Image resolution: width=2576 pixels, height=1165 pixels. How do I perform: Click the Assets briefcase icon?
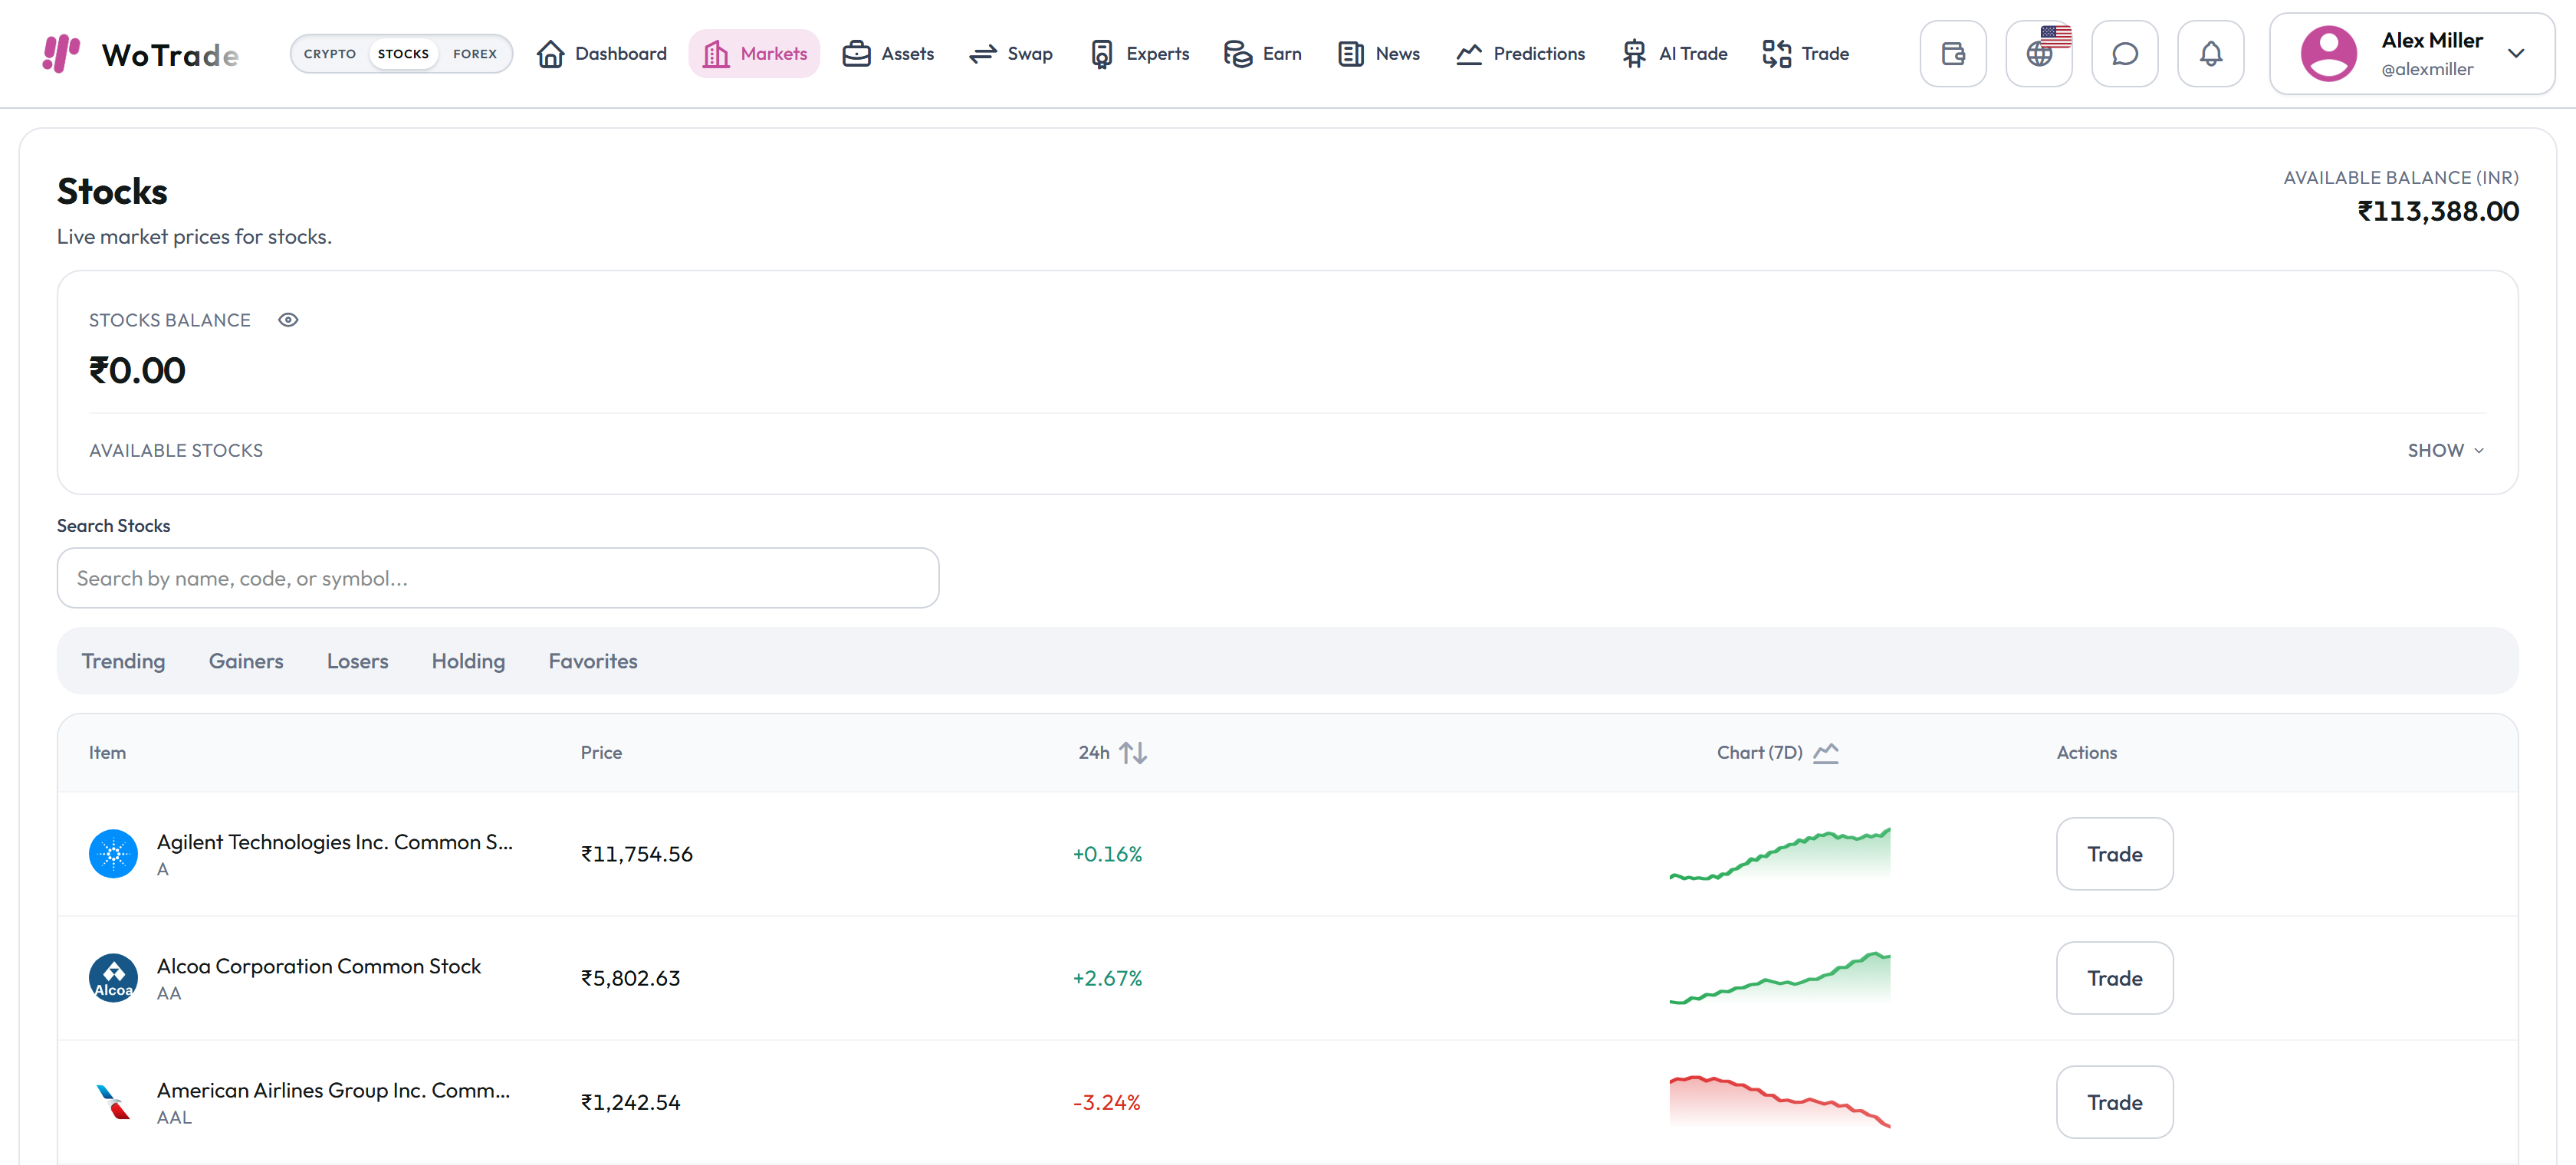[856, 54]
